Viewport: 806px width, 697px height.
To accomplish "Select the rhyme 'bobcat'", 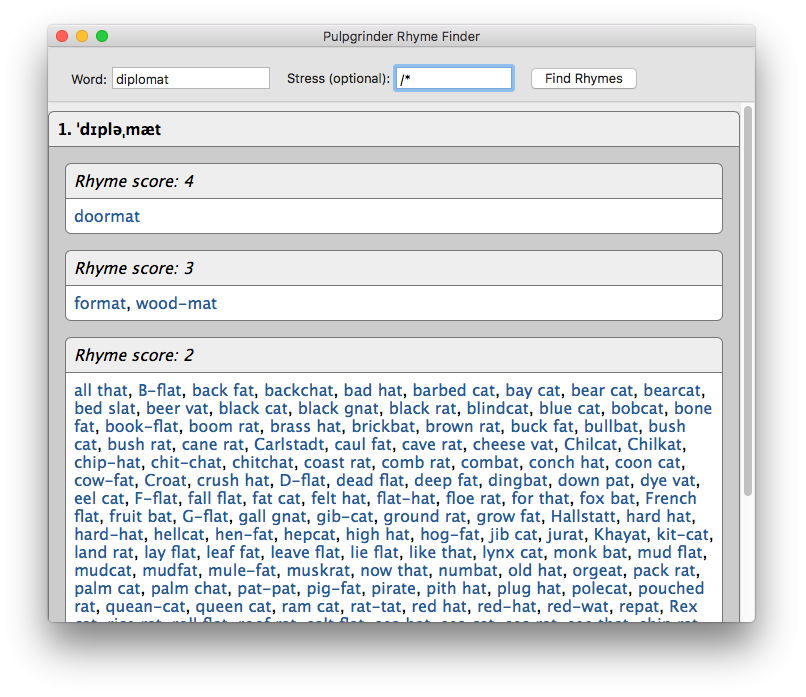I will [637, 409].
